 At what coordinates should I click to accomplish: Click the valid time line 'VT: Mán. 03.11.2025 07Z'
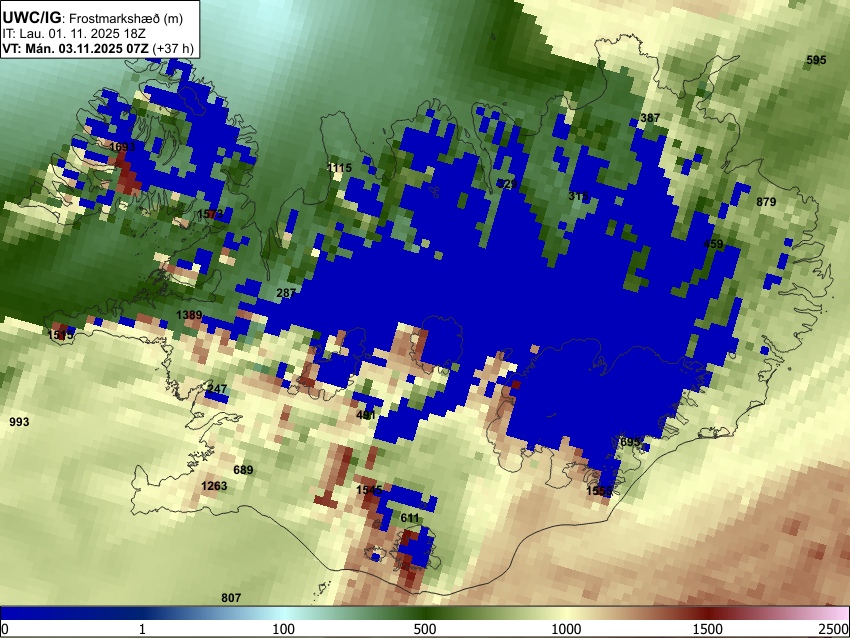click(x=75, y=48)
